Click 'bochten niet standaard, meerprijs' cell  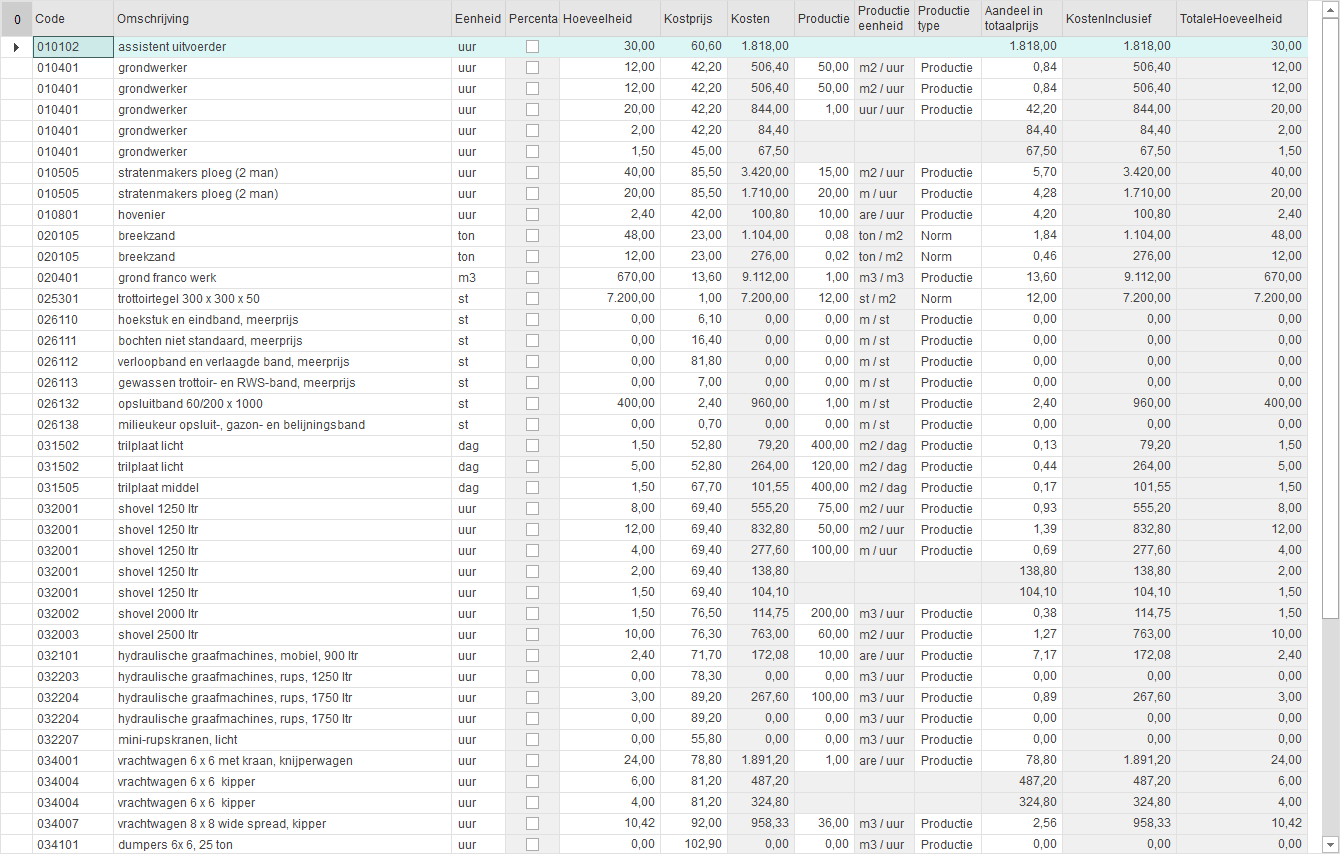[x=282, y=341]
